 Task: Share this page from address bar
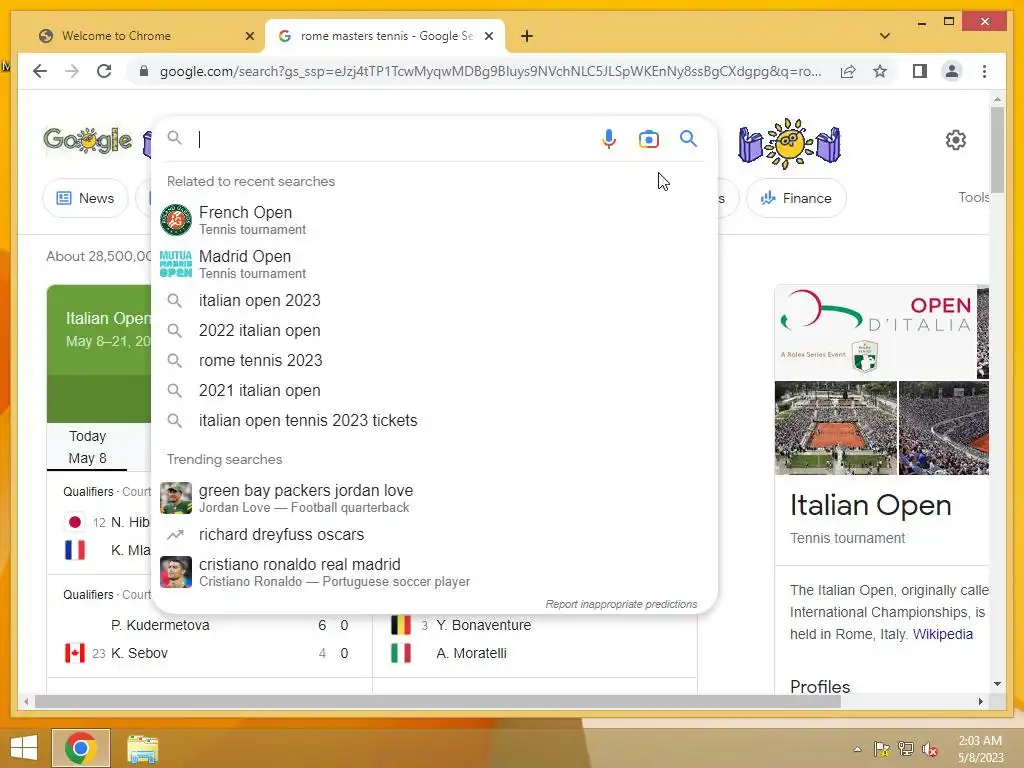848,71
